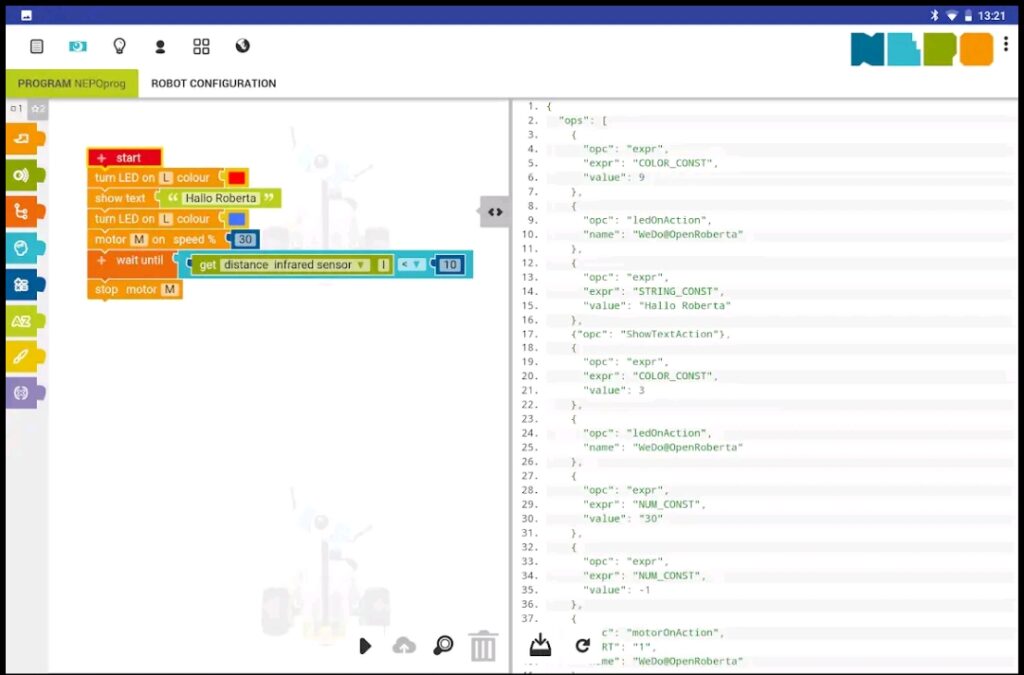The image size is (1024, 675).
Task: Edit the Hallo Roberta text field
Action: pos(220,198)
